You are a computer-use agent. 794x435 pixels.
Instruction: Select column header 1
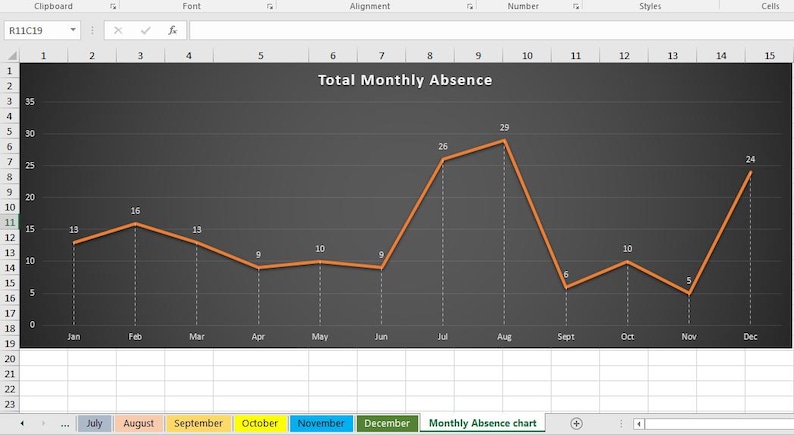click(x=44, y=56)
